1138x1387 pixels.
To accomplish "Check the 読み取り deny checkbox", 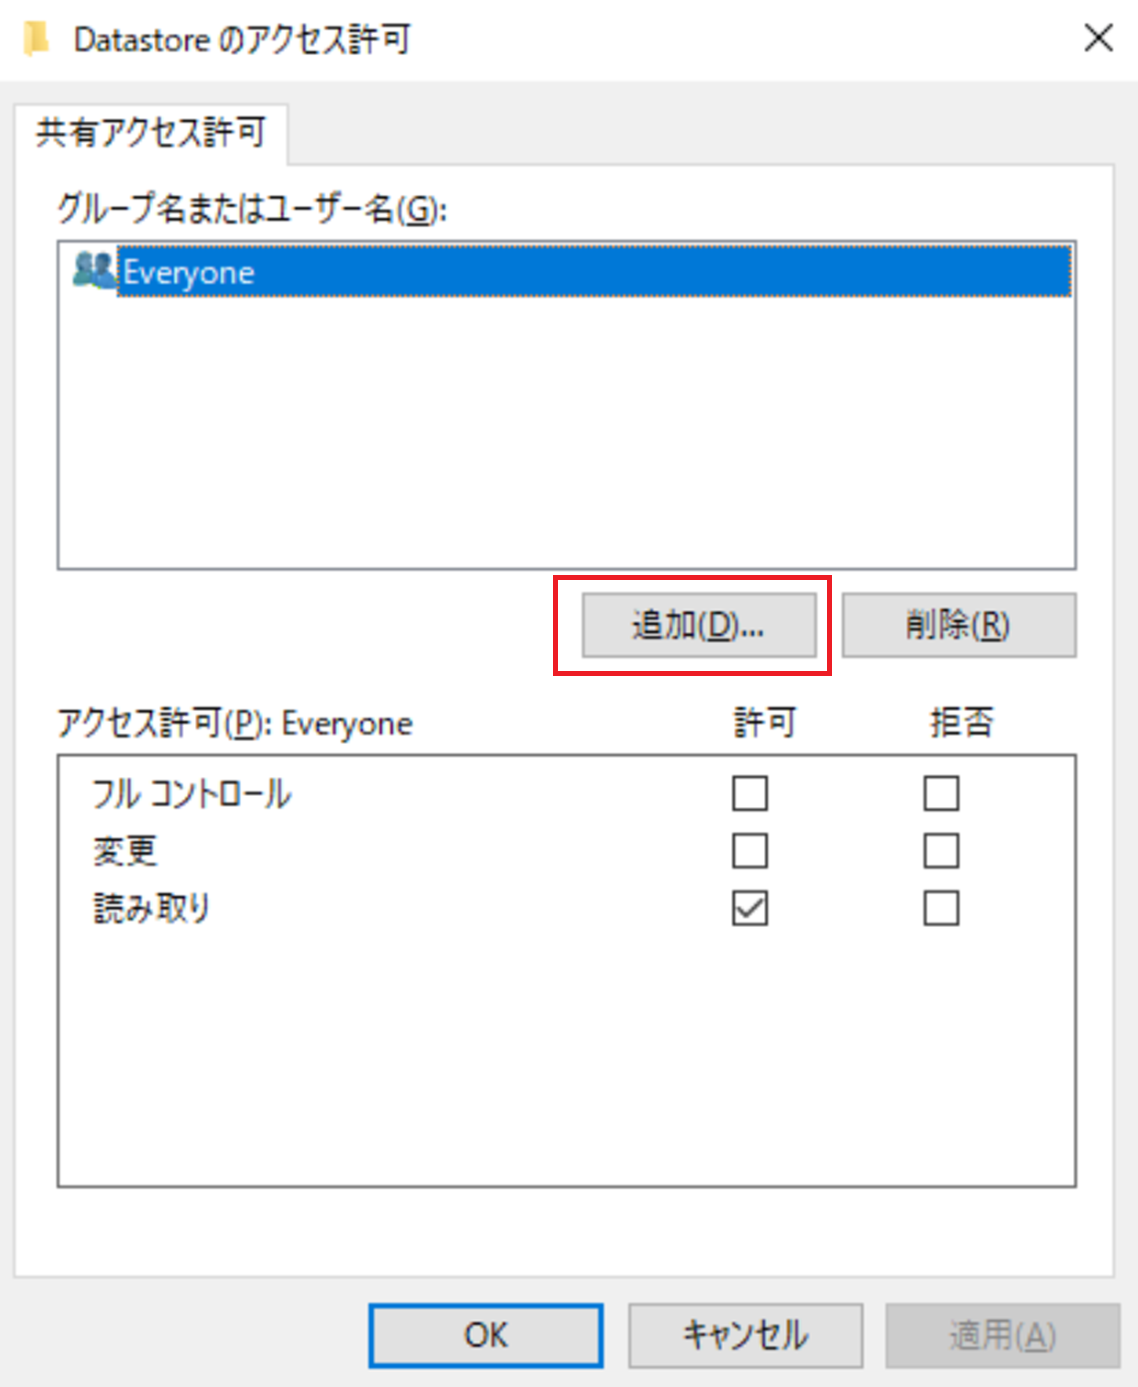I will coord(941,909).
